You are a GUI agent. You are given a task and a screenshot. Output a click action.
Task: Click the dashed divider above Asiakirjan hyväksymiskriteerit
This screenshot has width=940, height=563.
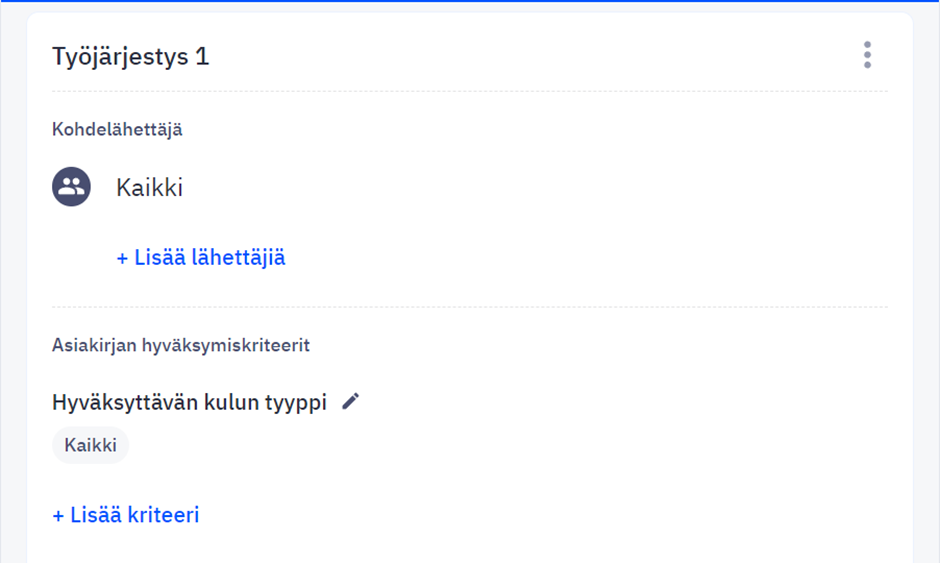click(x=470, y=307)
